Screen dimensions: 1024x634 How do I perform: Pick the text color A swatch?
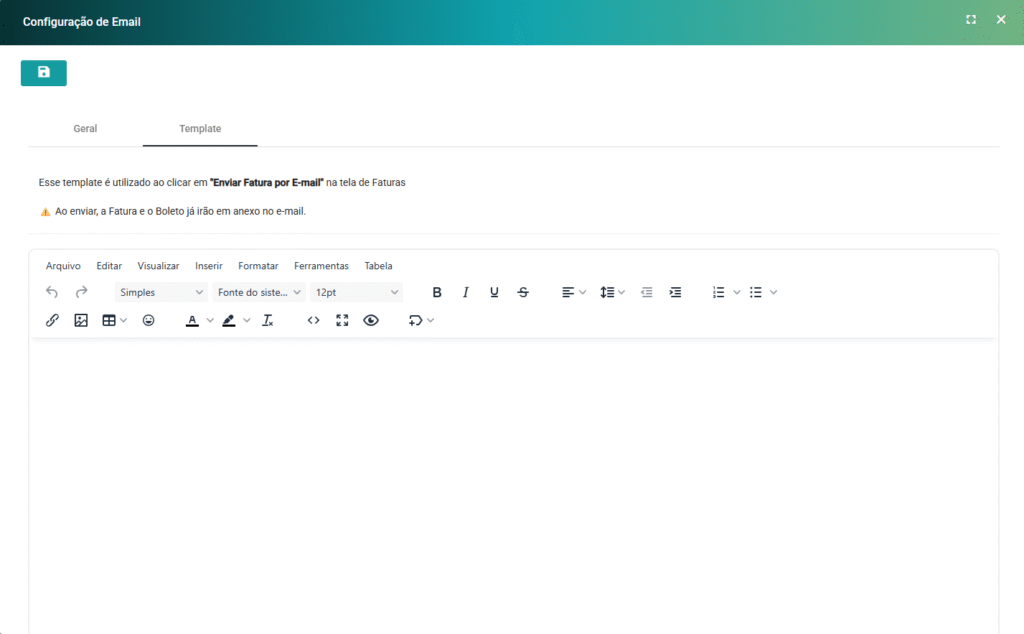tap(192, 321)
